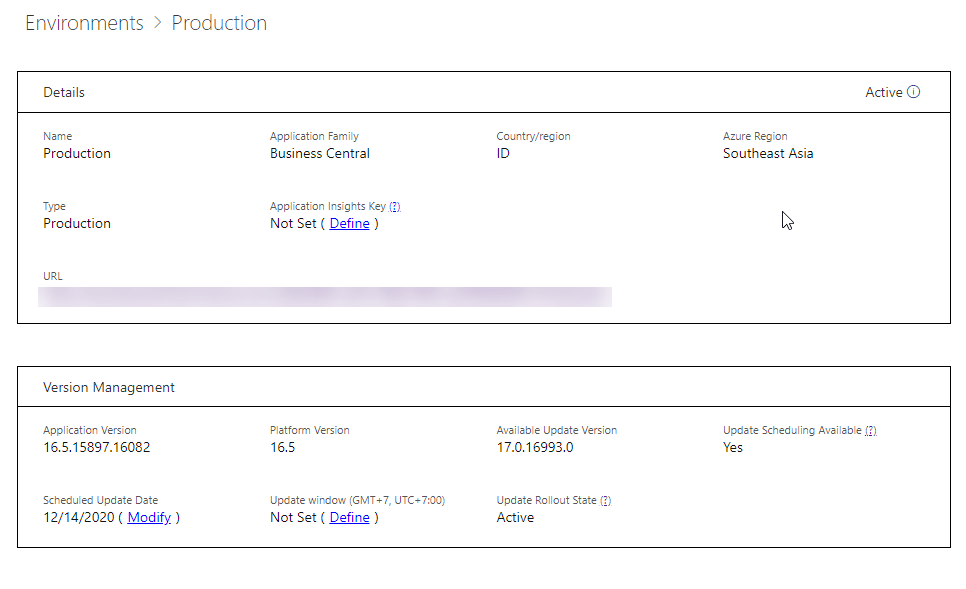
Task: Click the Southeast Asia Azure Region value
Action: (x=768, y=154)
